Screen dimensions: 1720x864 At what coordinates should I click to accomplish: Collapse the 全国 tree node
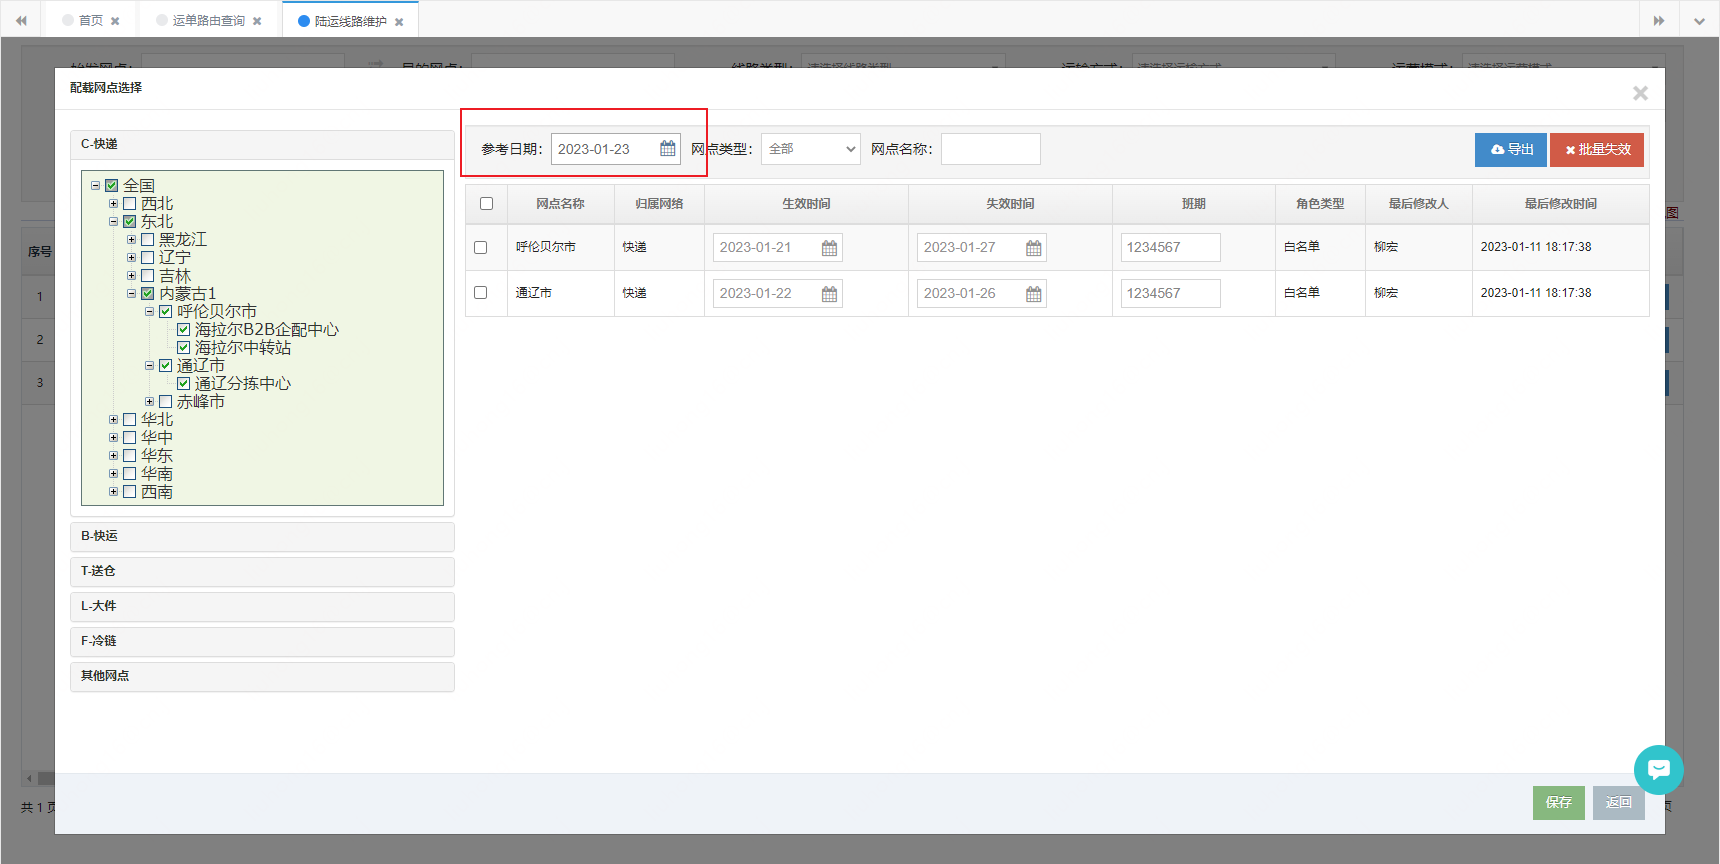click(95, 186)
